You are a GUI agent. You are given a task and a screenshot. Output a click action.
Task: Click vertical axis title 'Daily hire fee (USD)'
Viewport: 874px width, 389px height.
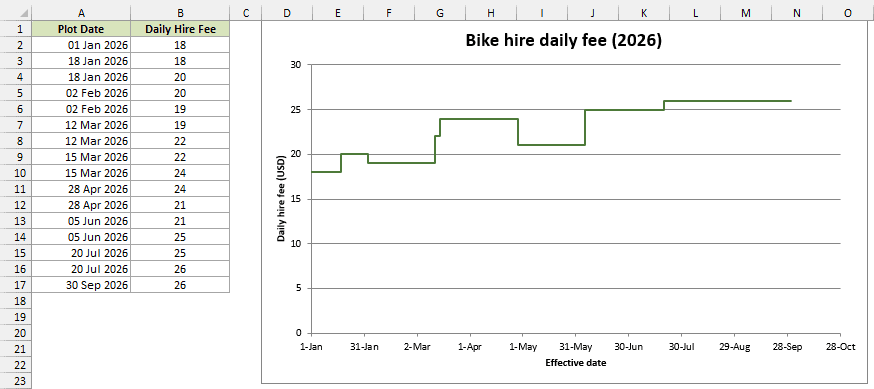click(281, 199)
